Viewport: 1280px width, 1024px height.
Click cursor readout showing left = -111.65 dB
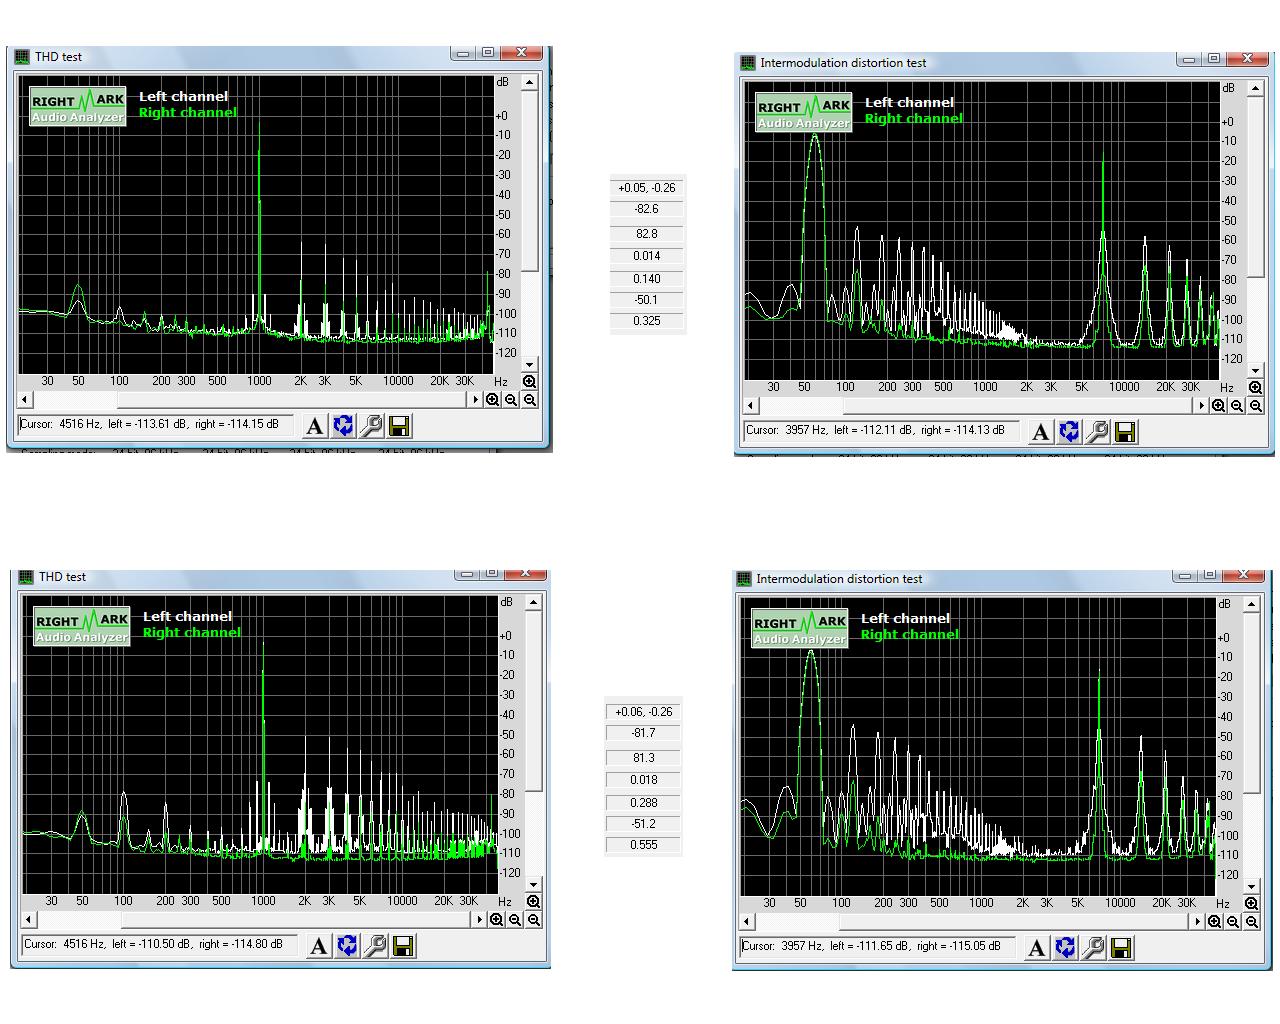878,947
